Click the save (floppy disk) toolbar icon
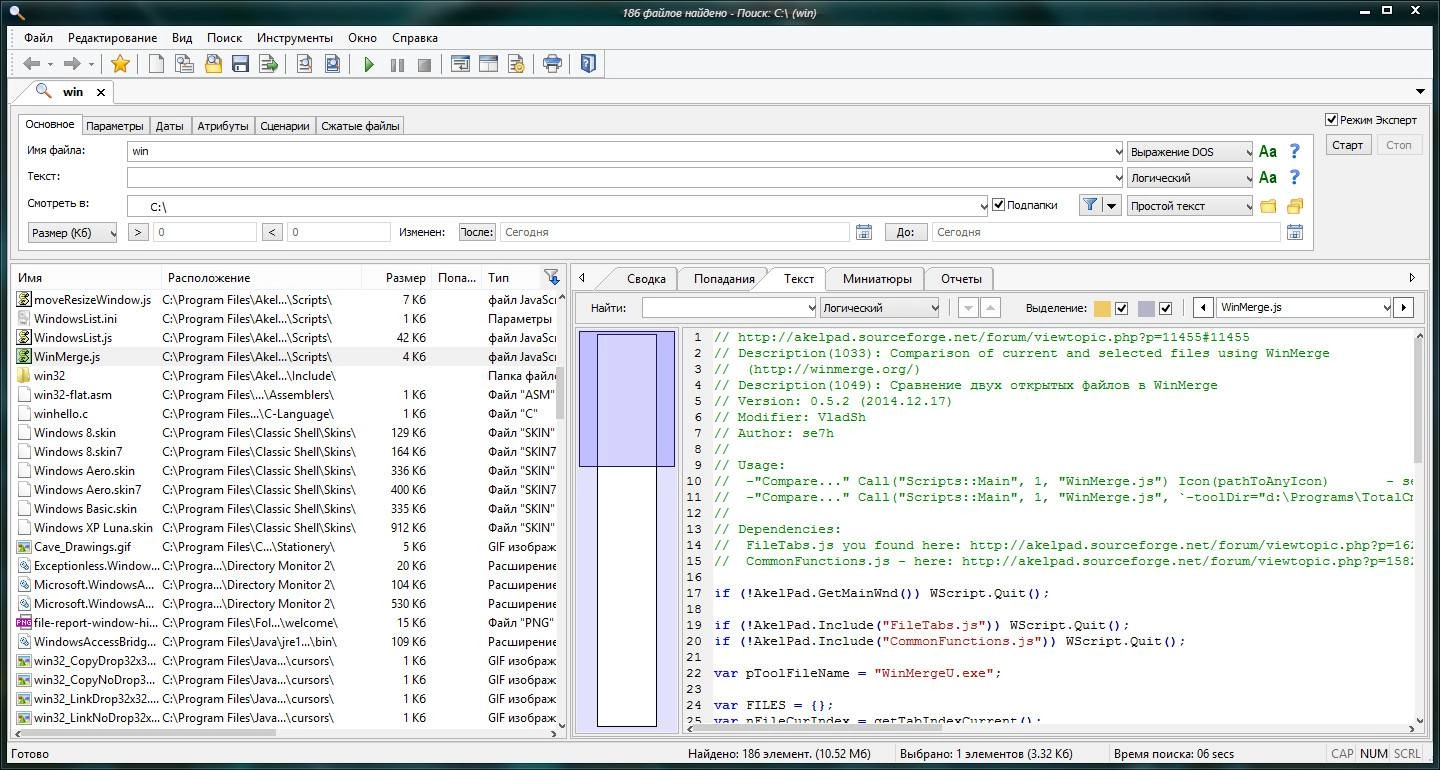Image resolution: width=1440 pixels, height=770 pixels. 240,64
